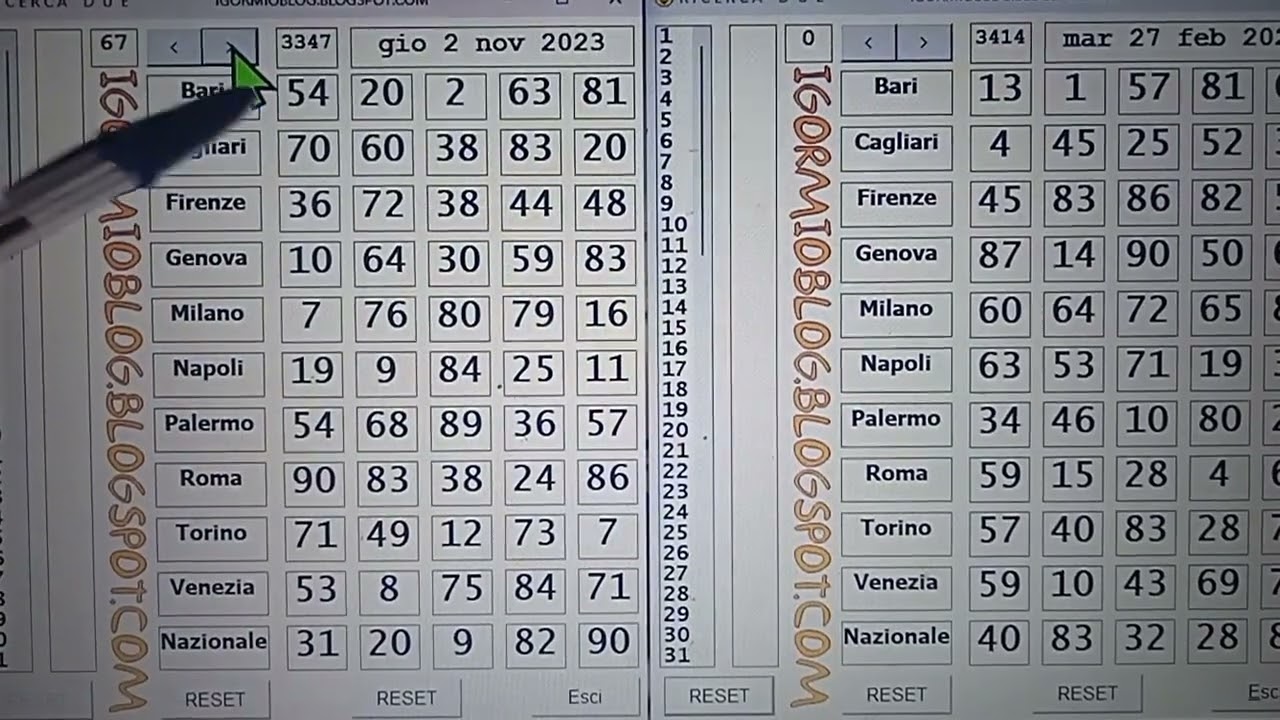The height and width of the screenshot is (720, 1280).
Task: Click draw counter 3347 in left window
Action: pyautogui.click(x=306, y=45)
